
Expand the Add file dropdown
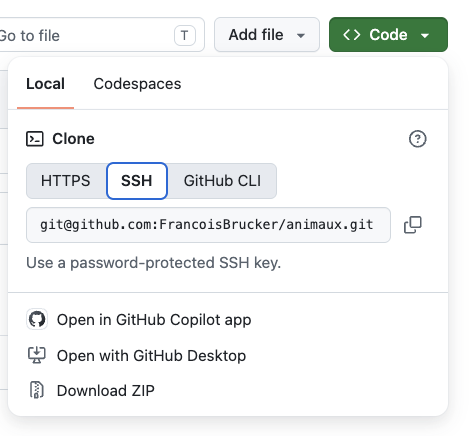(267, 35)
